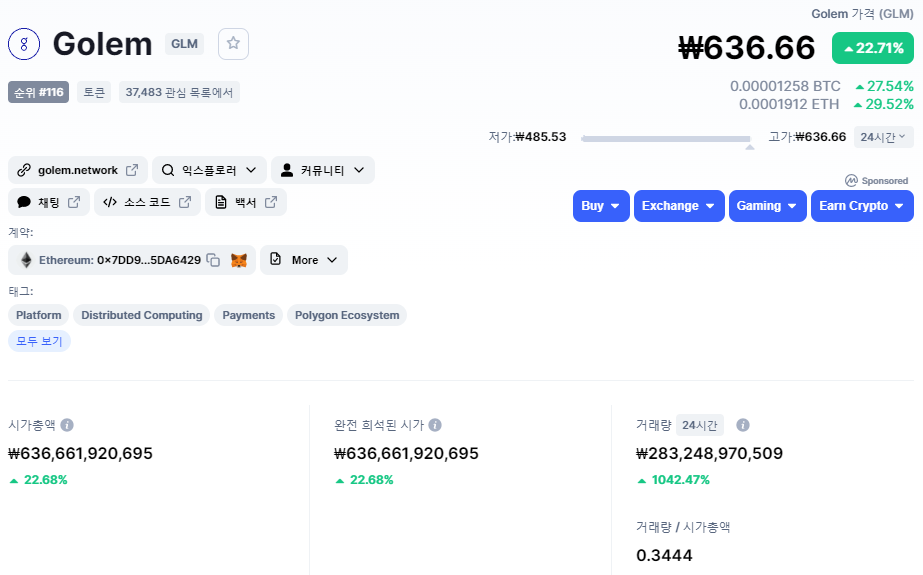This screenshot has width=923, height=575.
Task: Show info for 거래량
Action: 743,425
